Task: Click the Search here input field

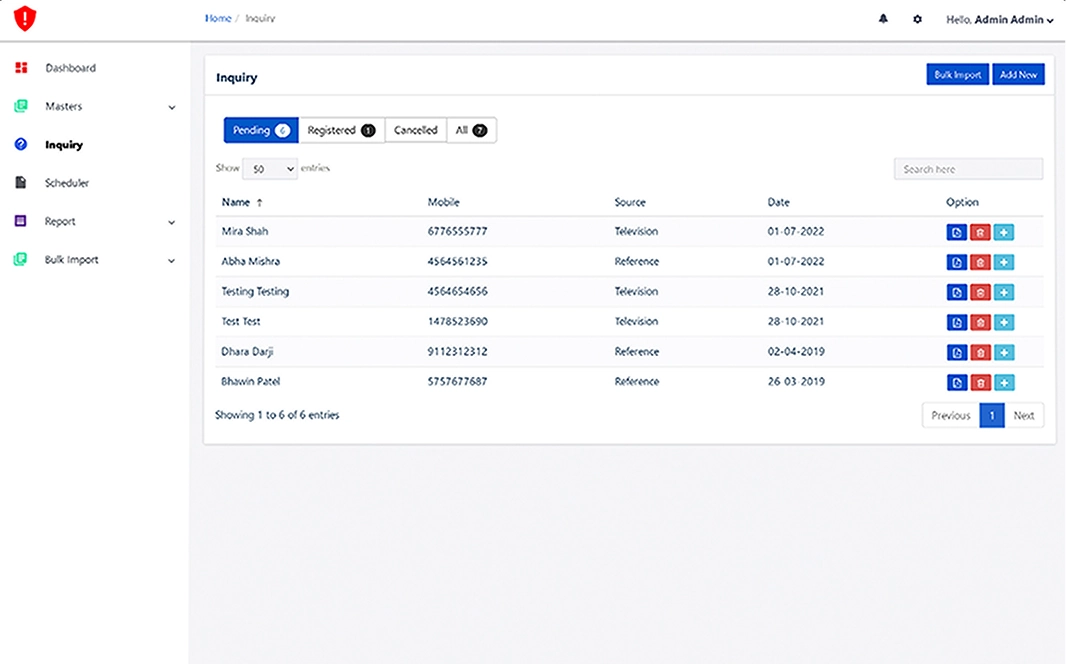Action: tap(968, 169)
